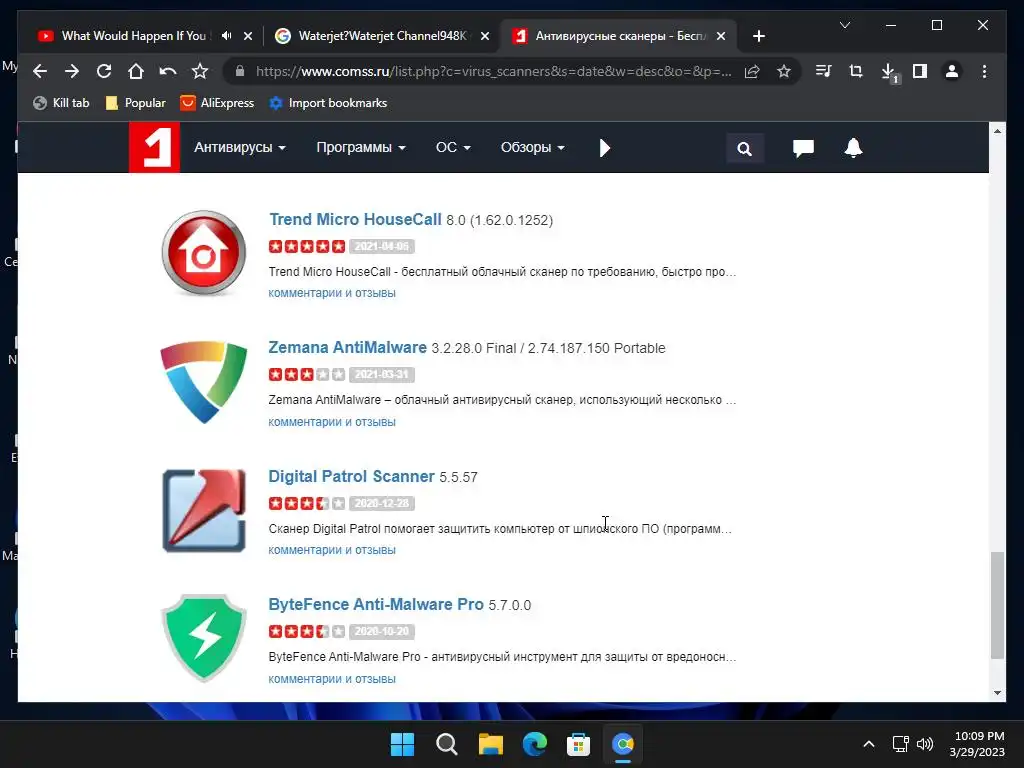Open comments link under ByteFence
This screenshot has height=768, width=1024.
pos(332,679)
